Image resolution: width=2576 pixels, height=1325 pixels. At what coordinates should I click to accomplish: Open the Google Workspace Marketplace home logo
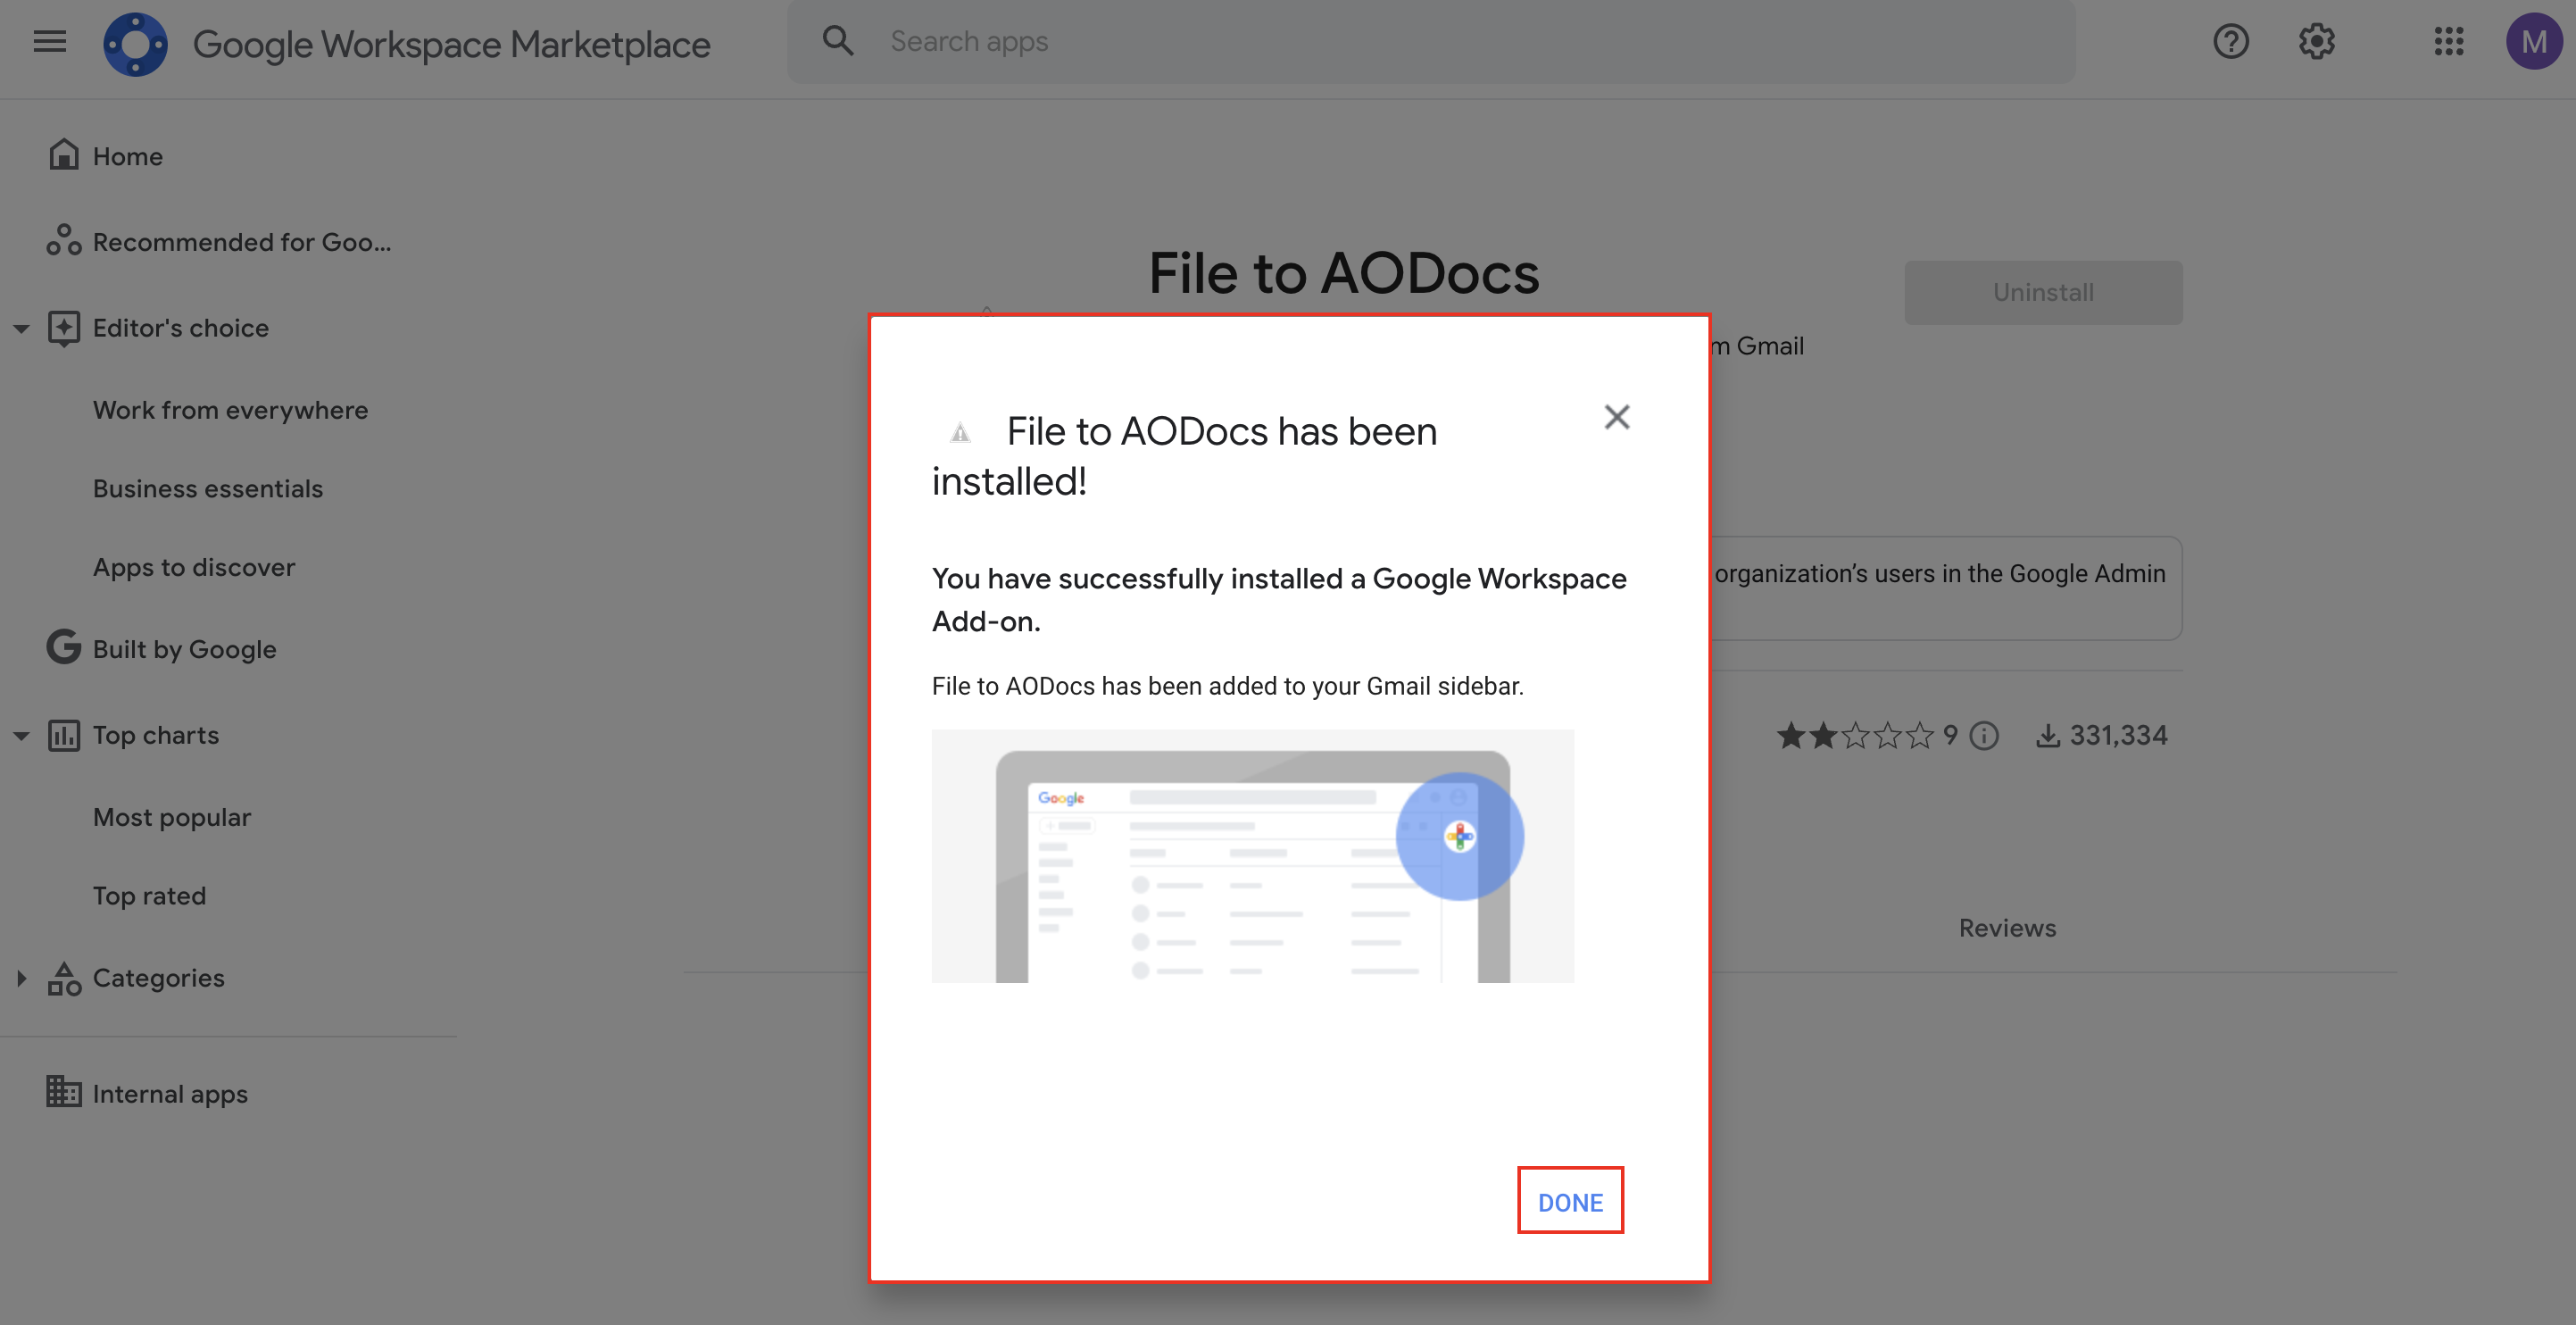tap(136, 43)
